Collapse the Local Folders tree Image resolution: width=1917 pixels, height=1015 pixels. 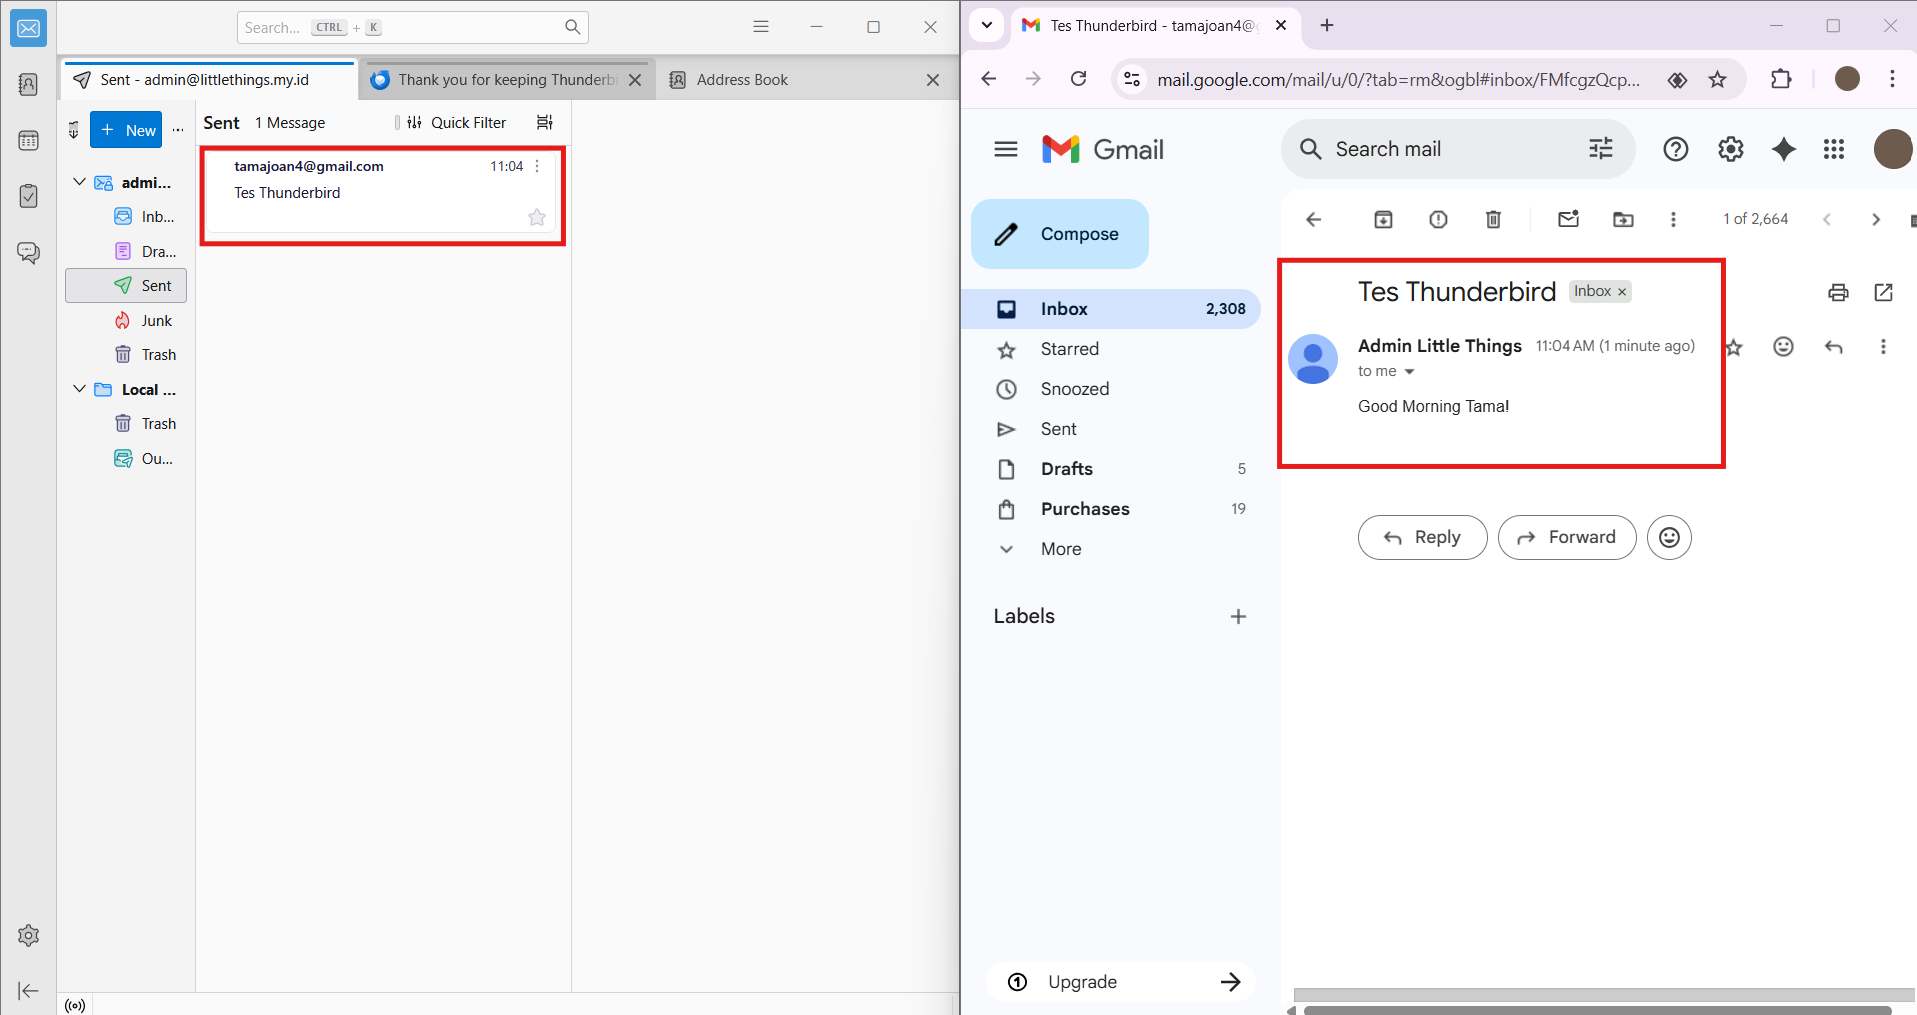[x=79, y=389]
